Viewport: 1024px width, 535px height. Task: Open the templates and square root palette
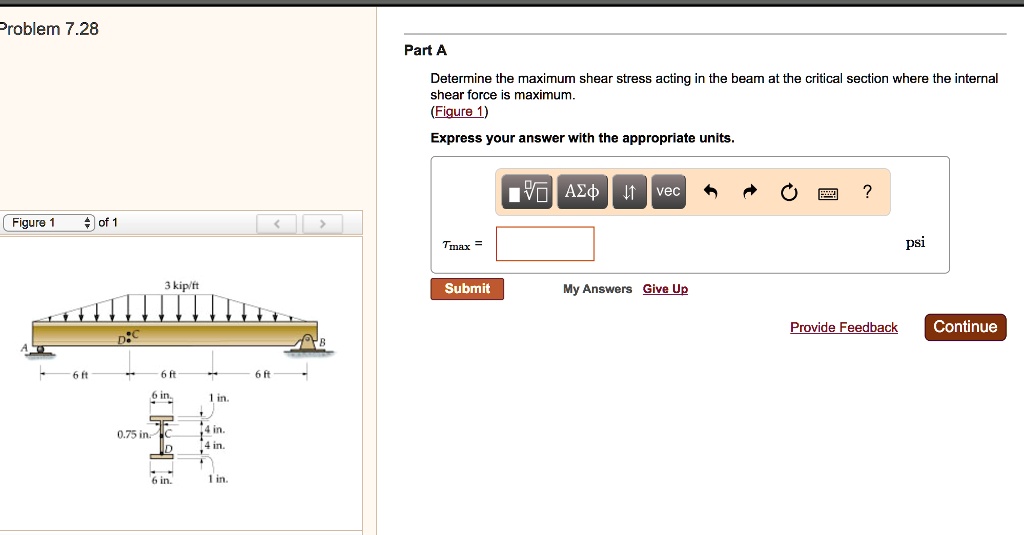[x=527, y=191]
